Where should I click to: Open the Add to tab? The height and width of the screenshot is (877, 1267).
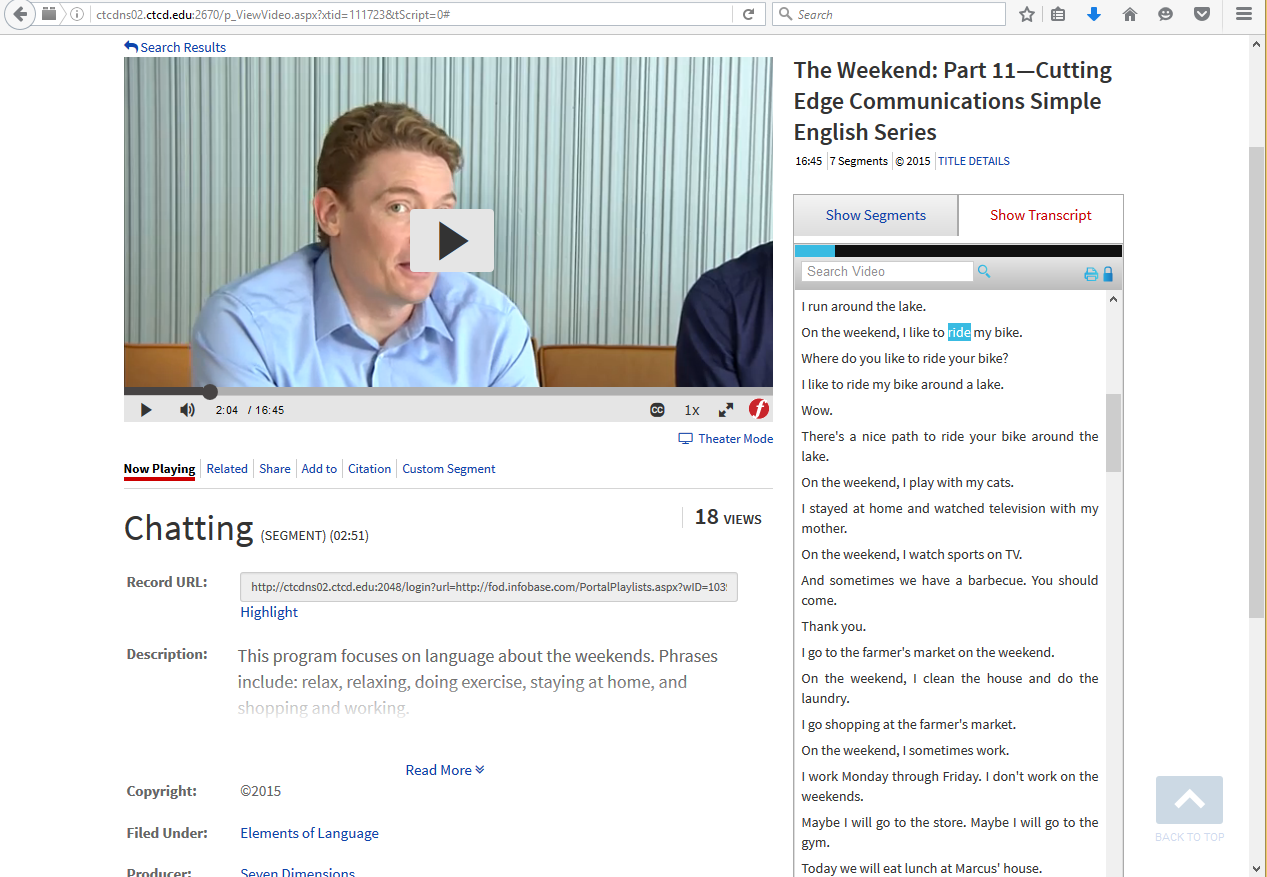click(x=319, y=469)
